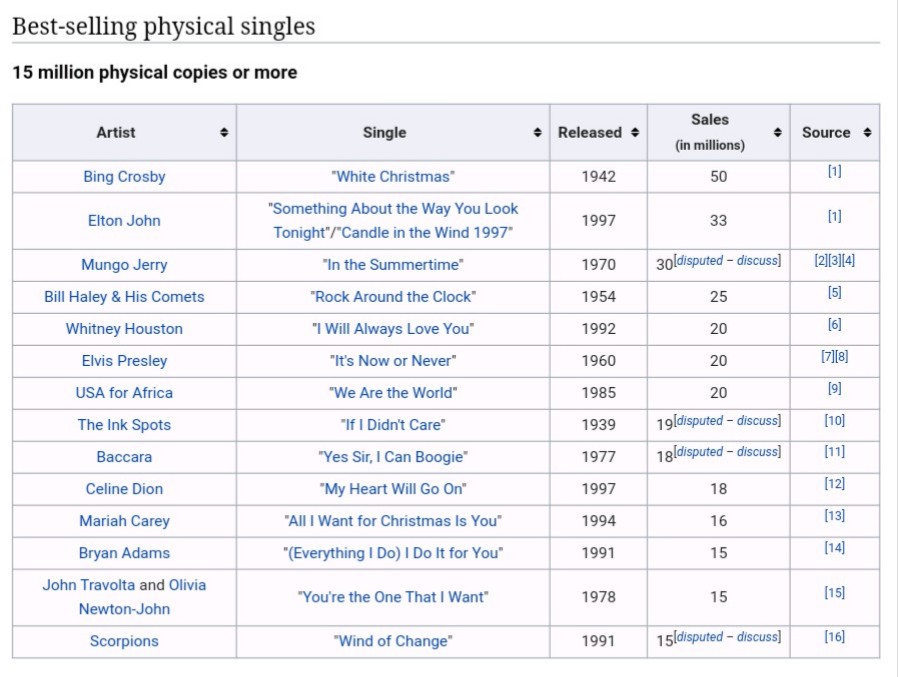Open Bing Crosby artist link
The width and height of the screenshot is (898, 677).
[124, 176]
